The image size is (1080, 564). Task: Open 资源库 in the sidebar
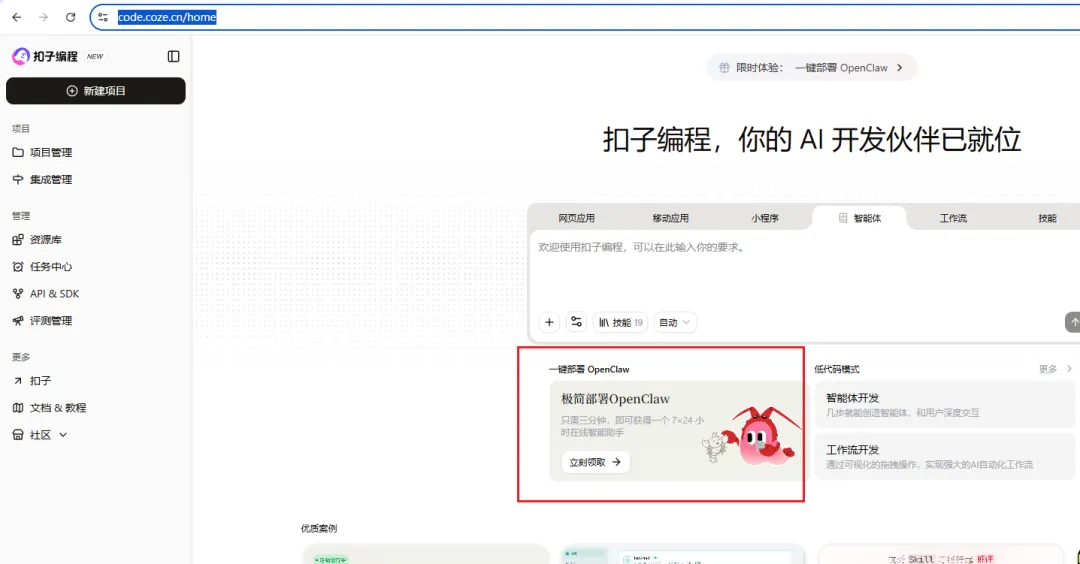point(96,240)
